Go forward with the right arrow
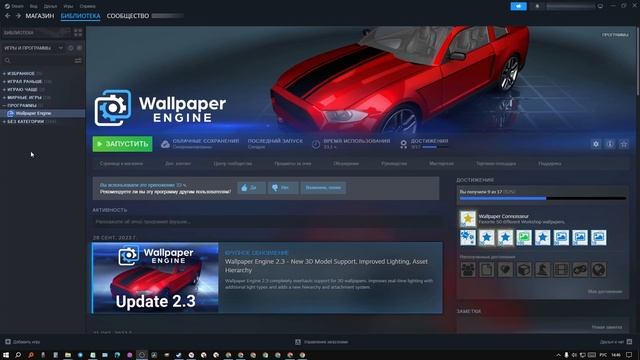This screenshot has width=640, height=360. click(x=18, y=16)
